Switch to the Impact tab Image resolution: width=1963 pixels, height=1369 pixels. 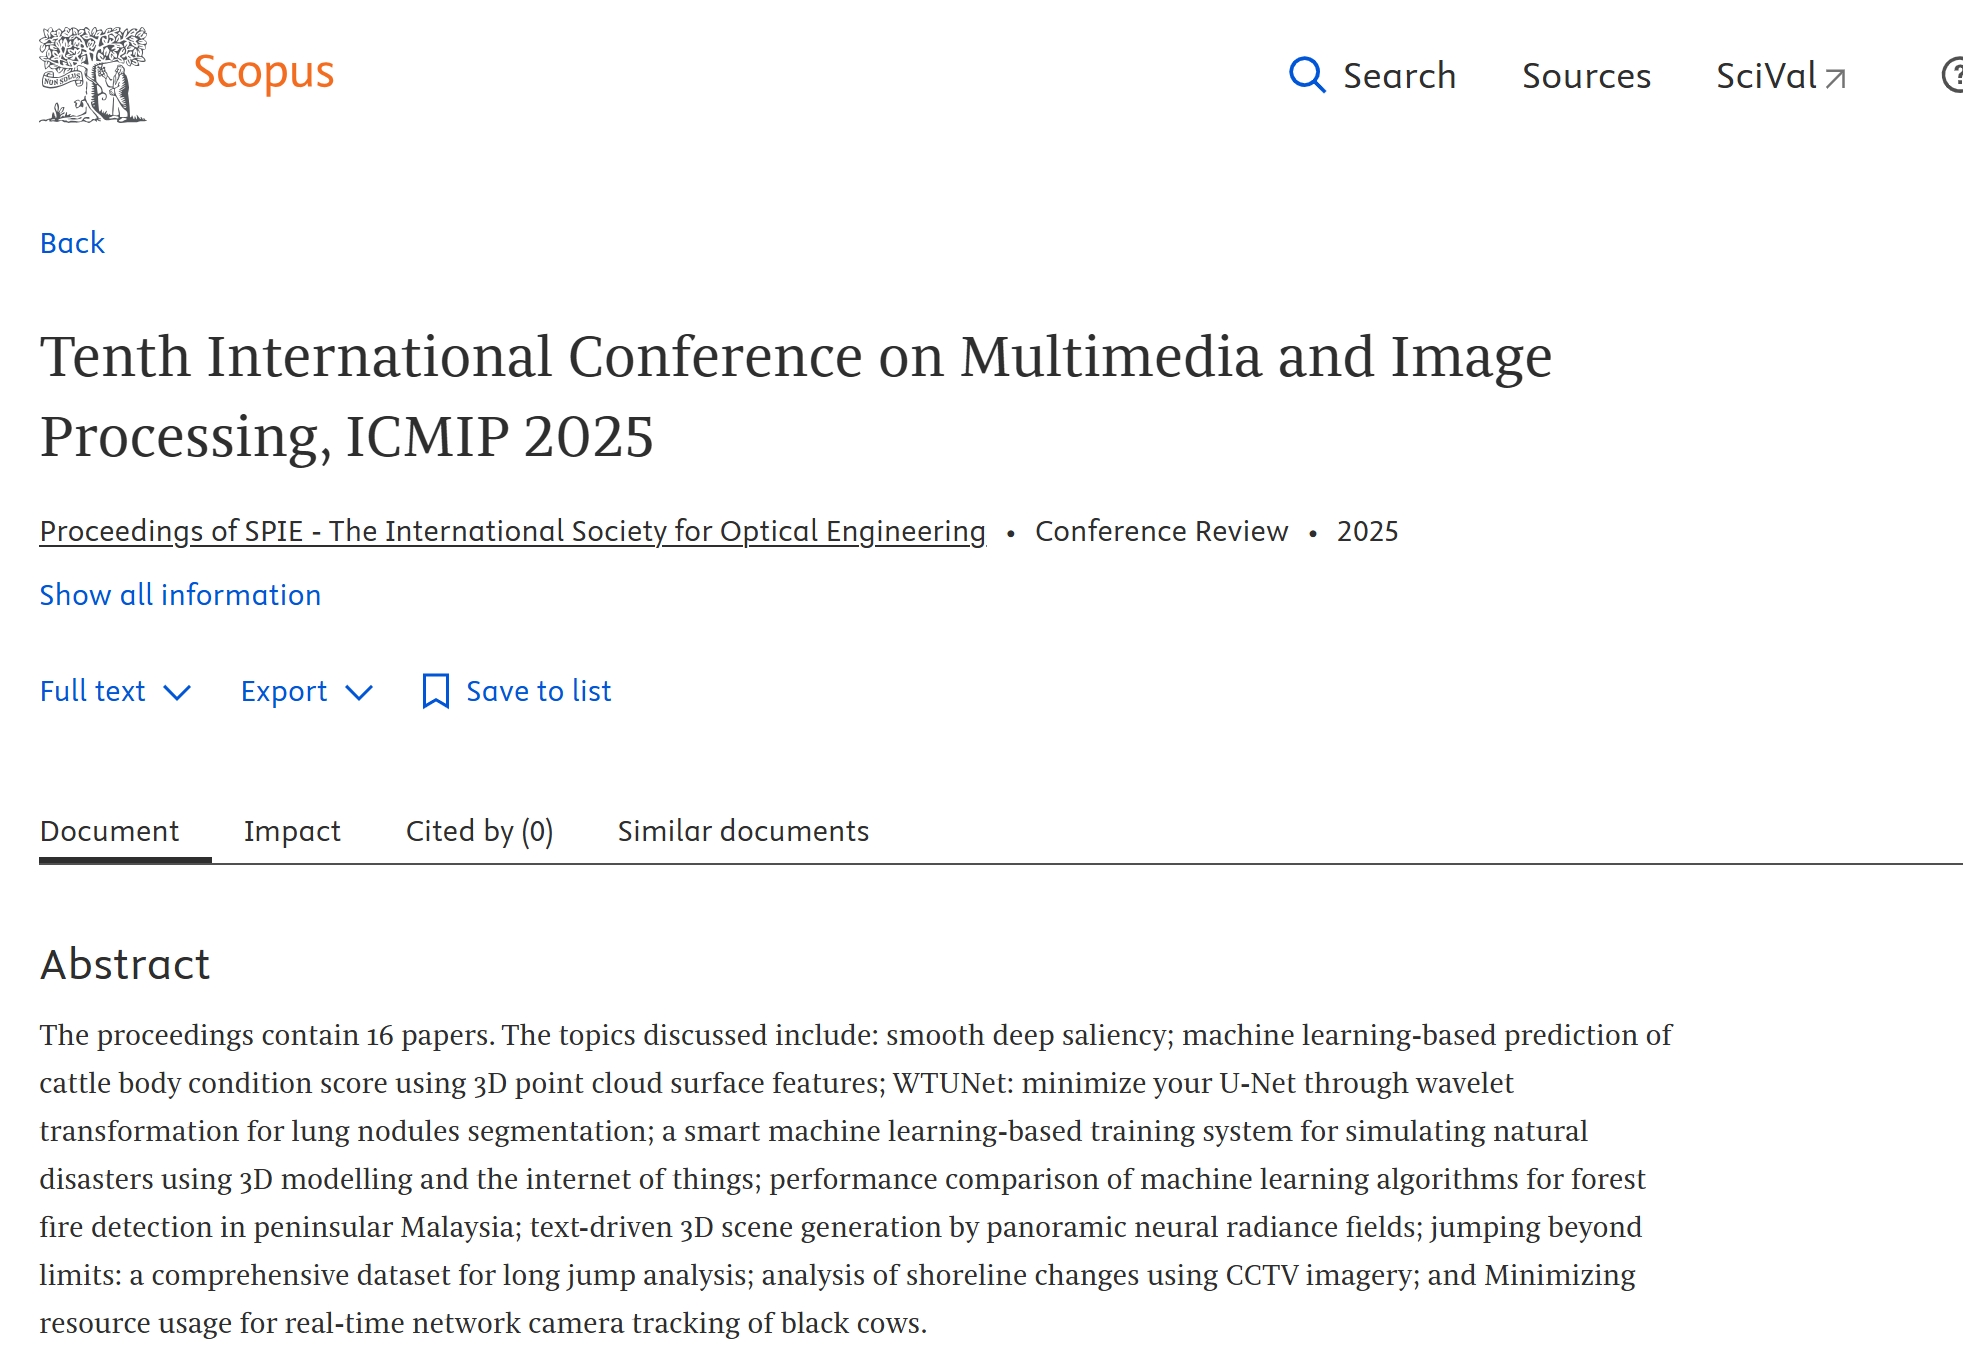(x=292, y=831)
